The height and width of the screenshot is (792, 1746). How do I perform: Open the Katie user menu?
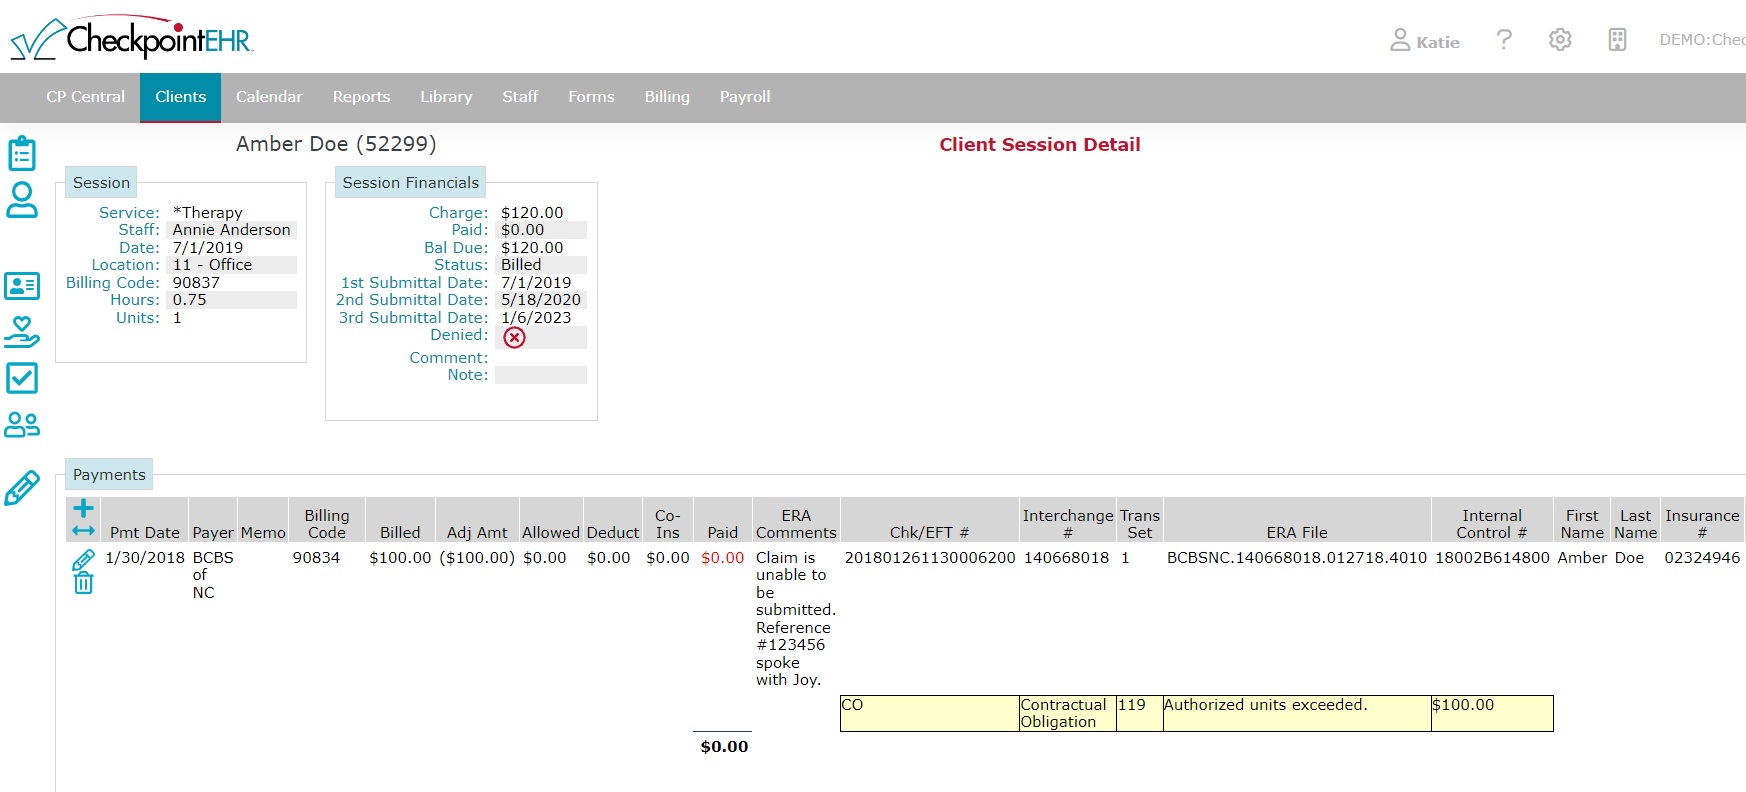(x=1425, y=41)
